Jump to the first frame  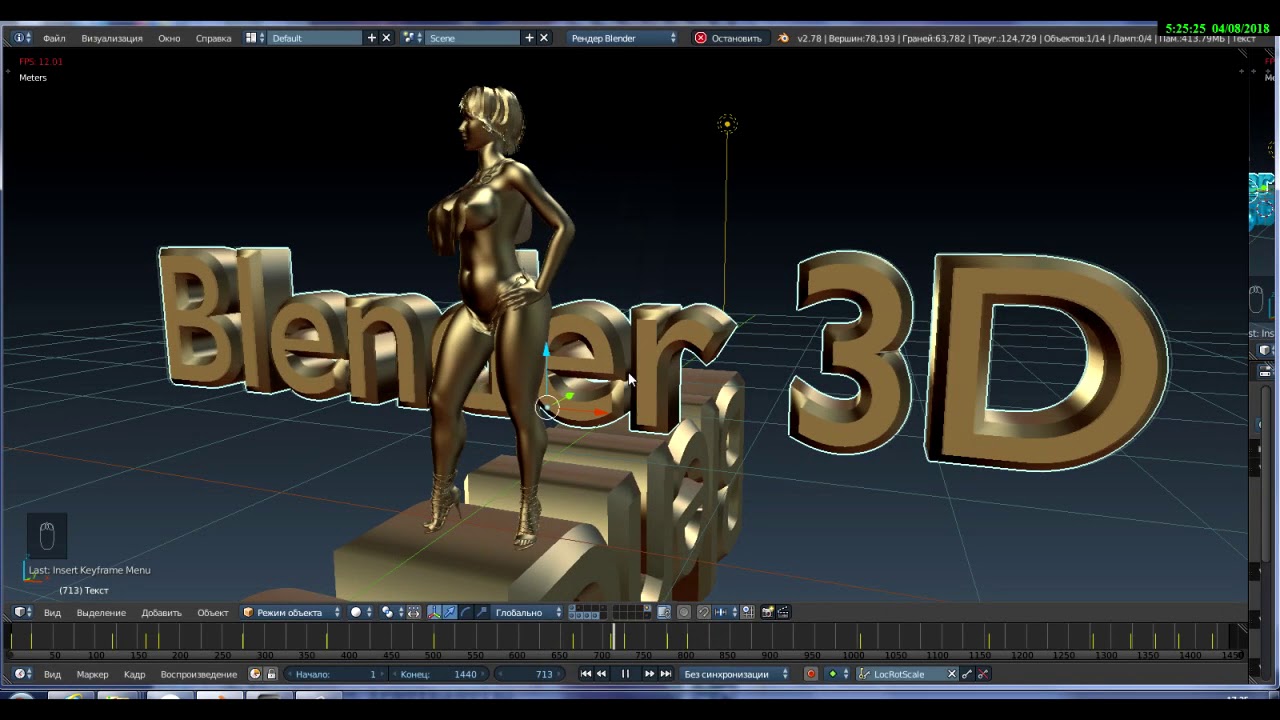586,674
